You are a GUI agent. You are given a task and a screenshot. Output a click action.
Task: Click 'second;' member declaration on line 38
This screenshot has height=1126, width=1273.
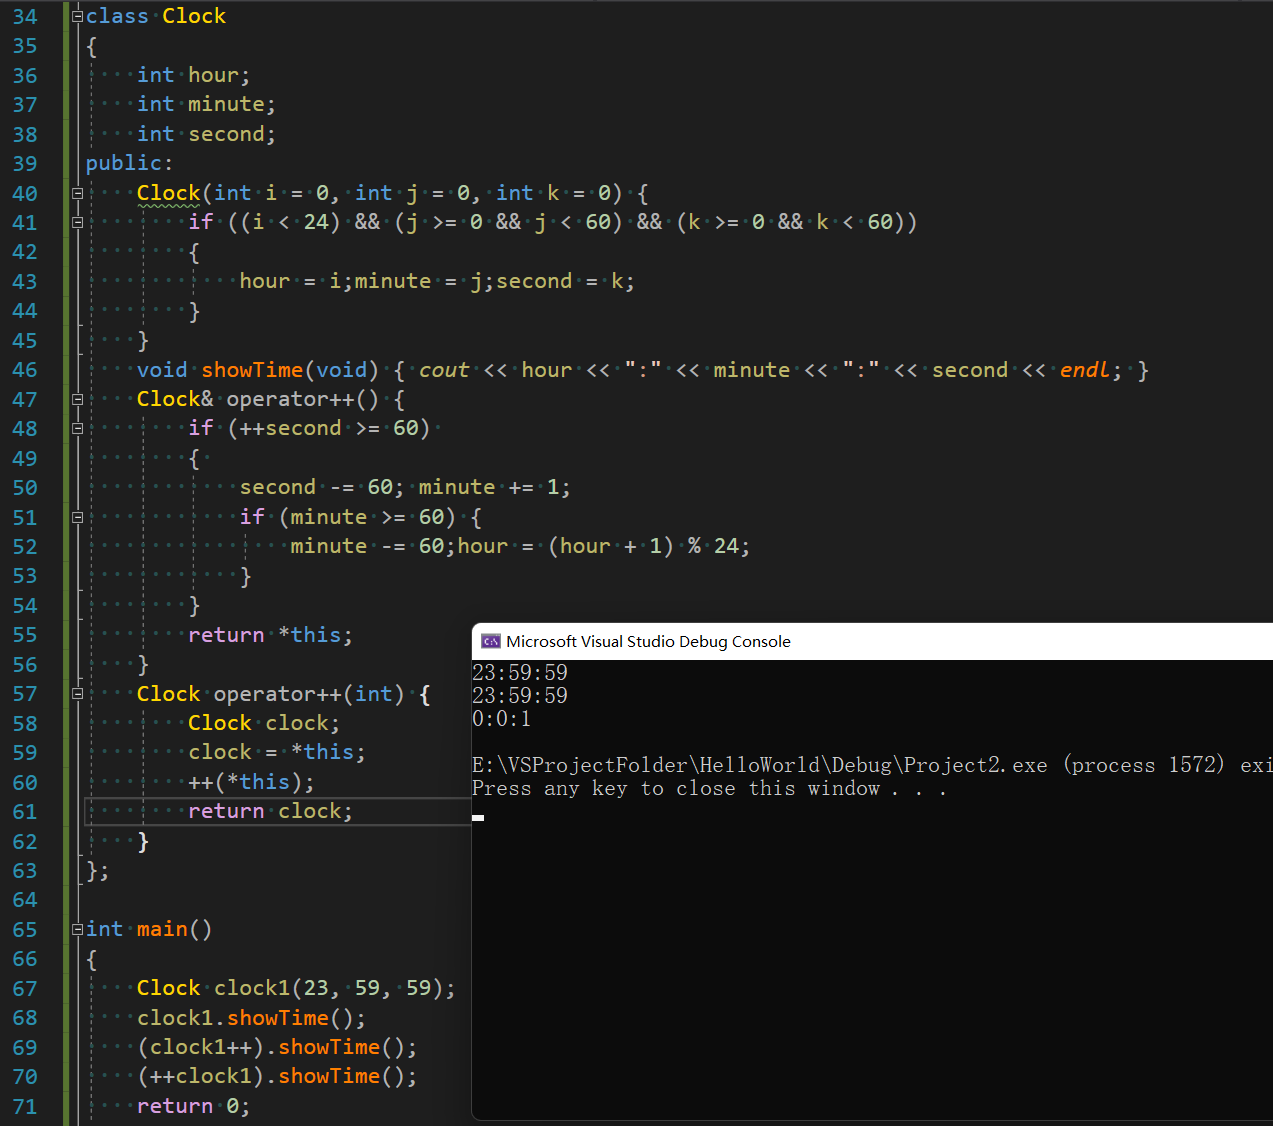[x=232, y=134]
